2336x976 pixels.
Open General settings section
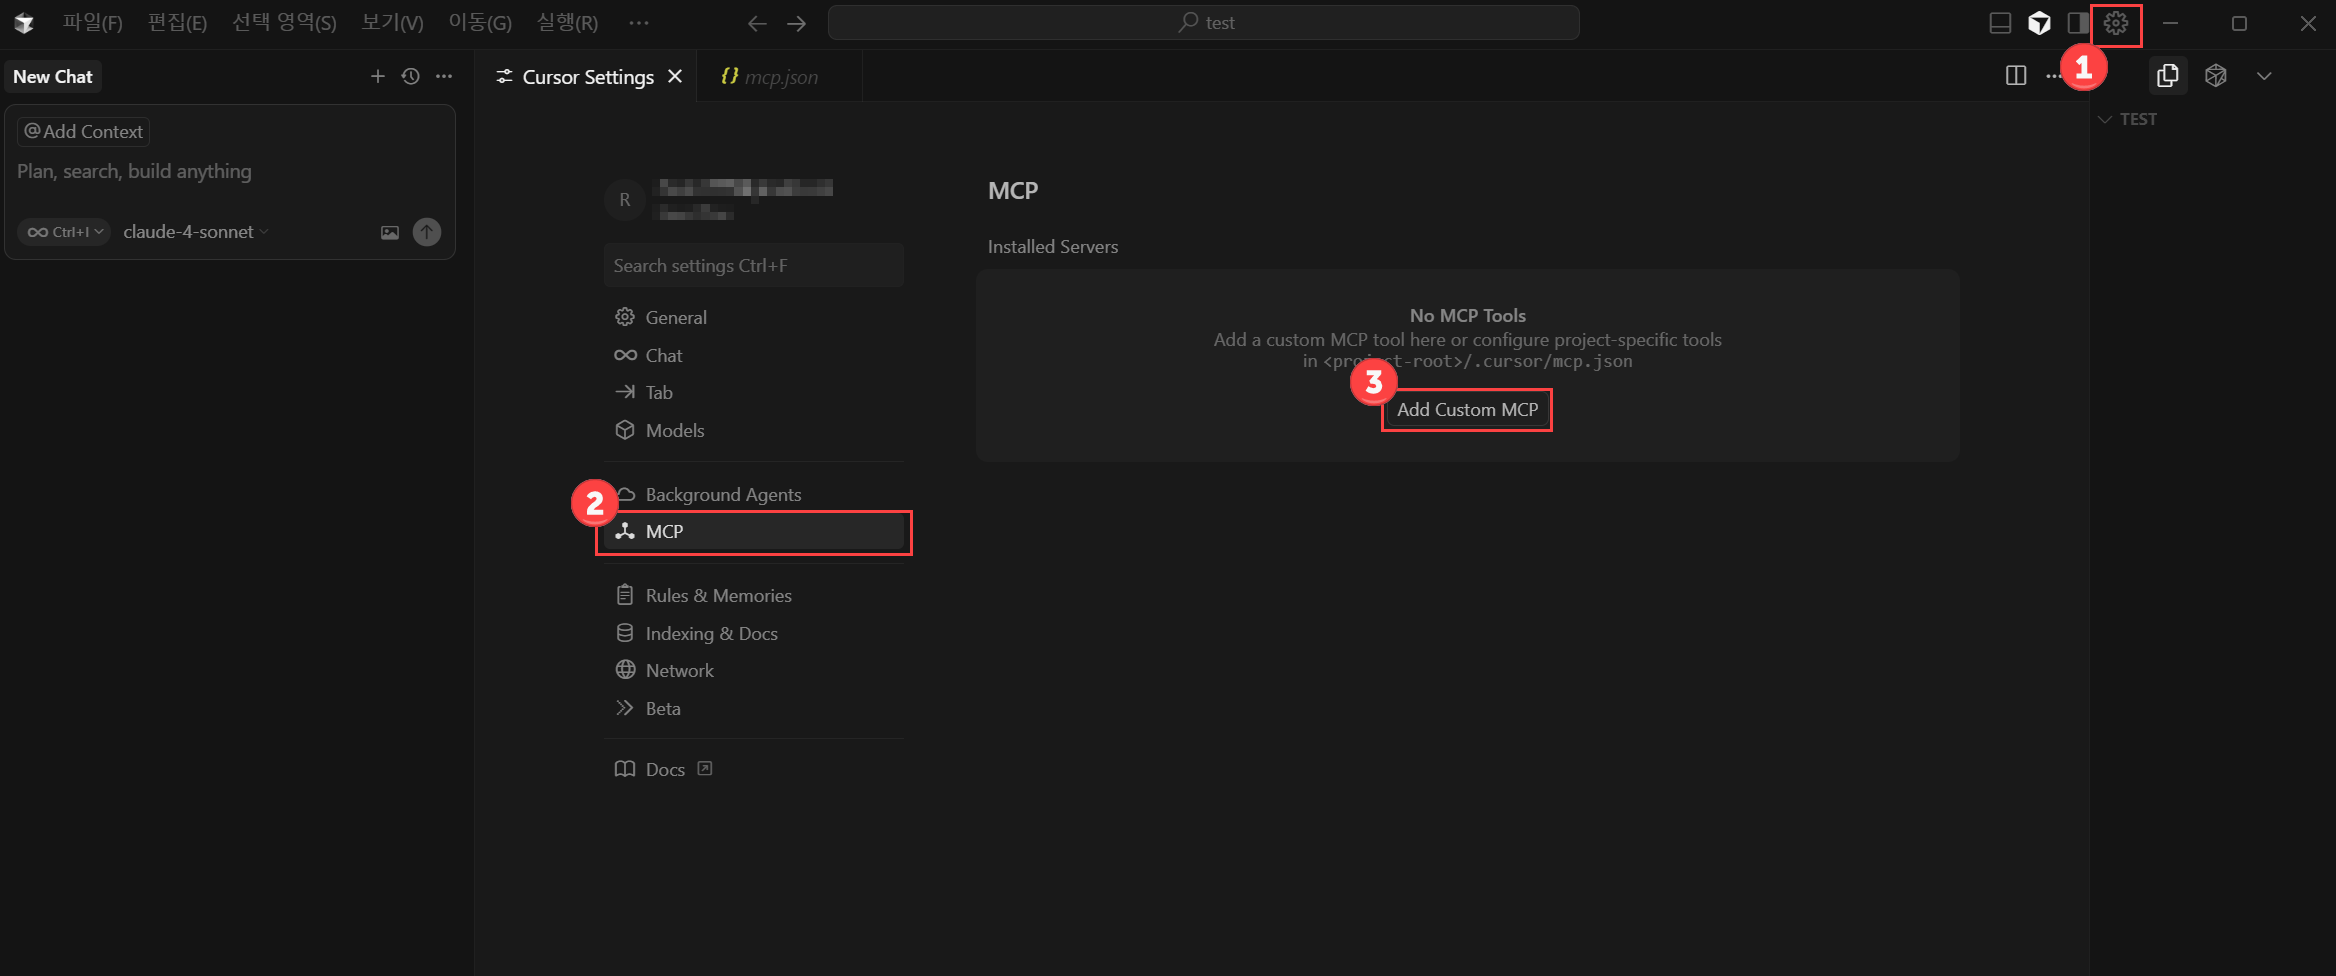point(754,317)
